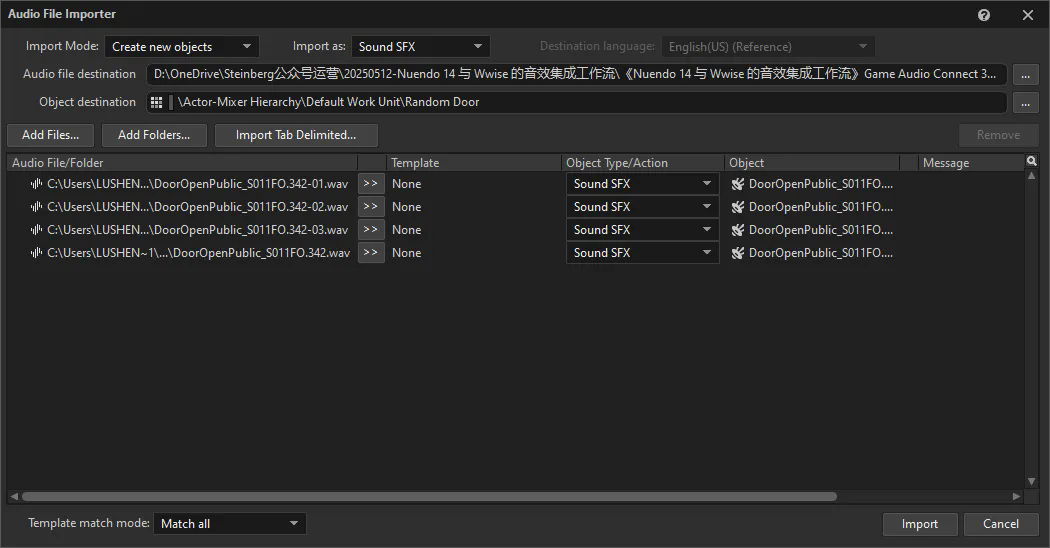1050x548 pixels.
Task: Open Sound SFX dropdown for S011FO.342.wav
Action: (643, 253)
